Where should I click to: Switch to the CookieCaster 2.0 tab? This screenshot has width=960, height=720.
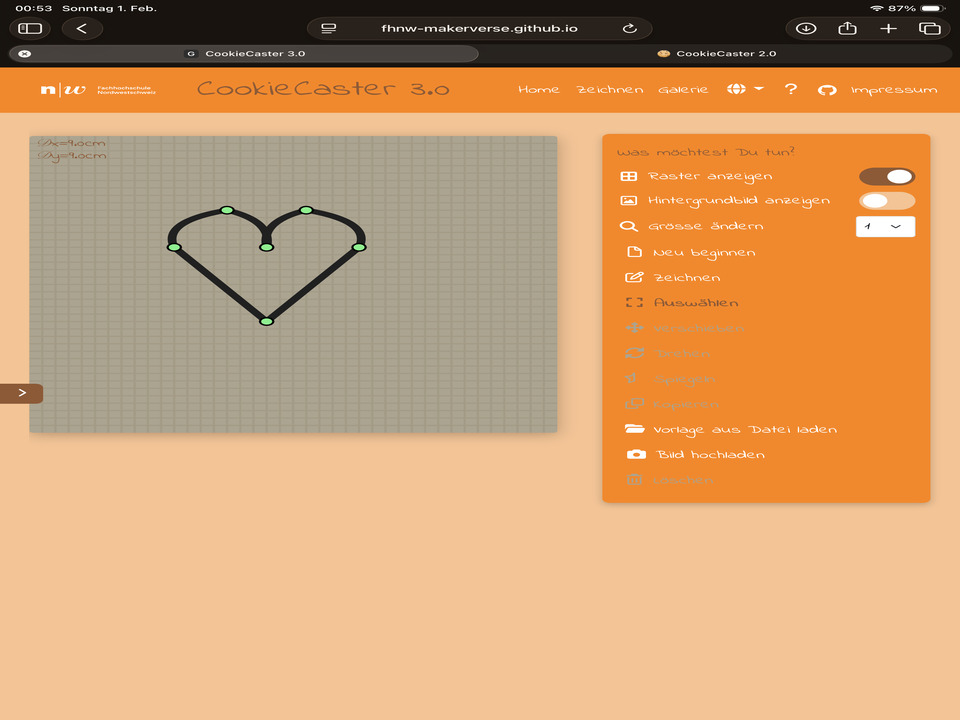716,54
